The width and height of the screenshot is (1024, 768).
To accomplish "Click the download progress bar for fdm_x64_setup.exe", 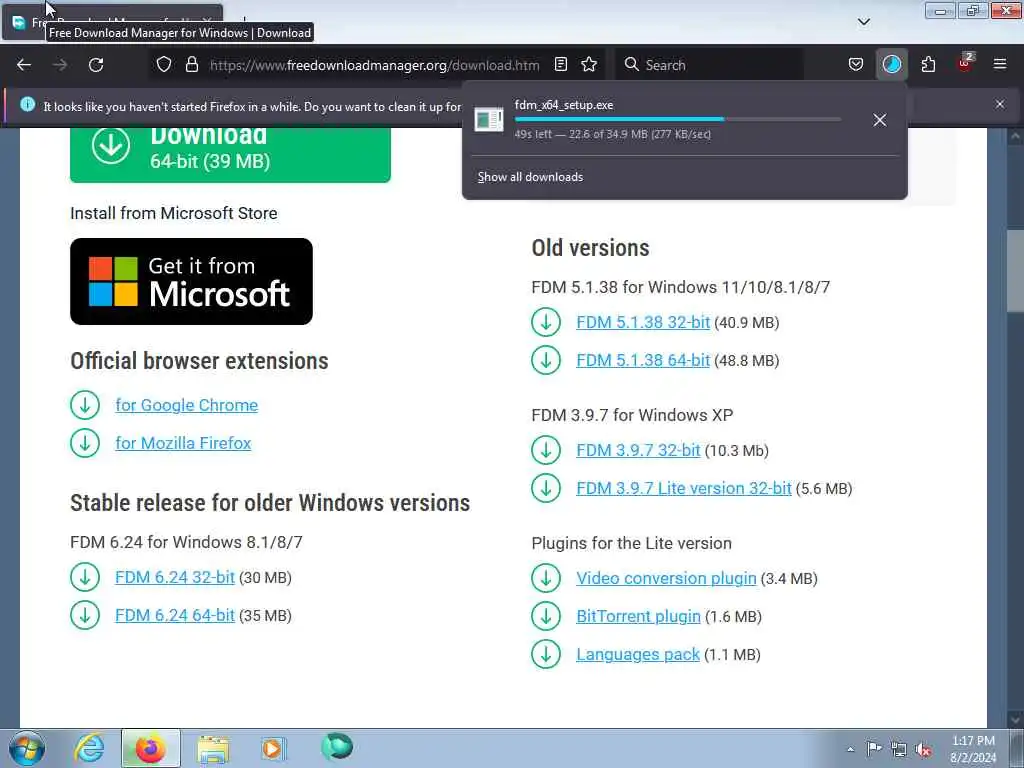I will click(x=678, y=119).
